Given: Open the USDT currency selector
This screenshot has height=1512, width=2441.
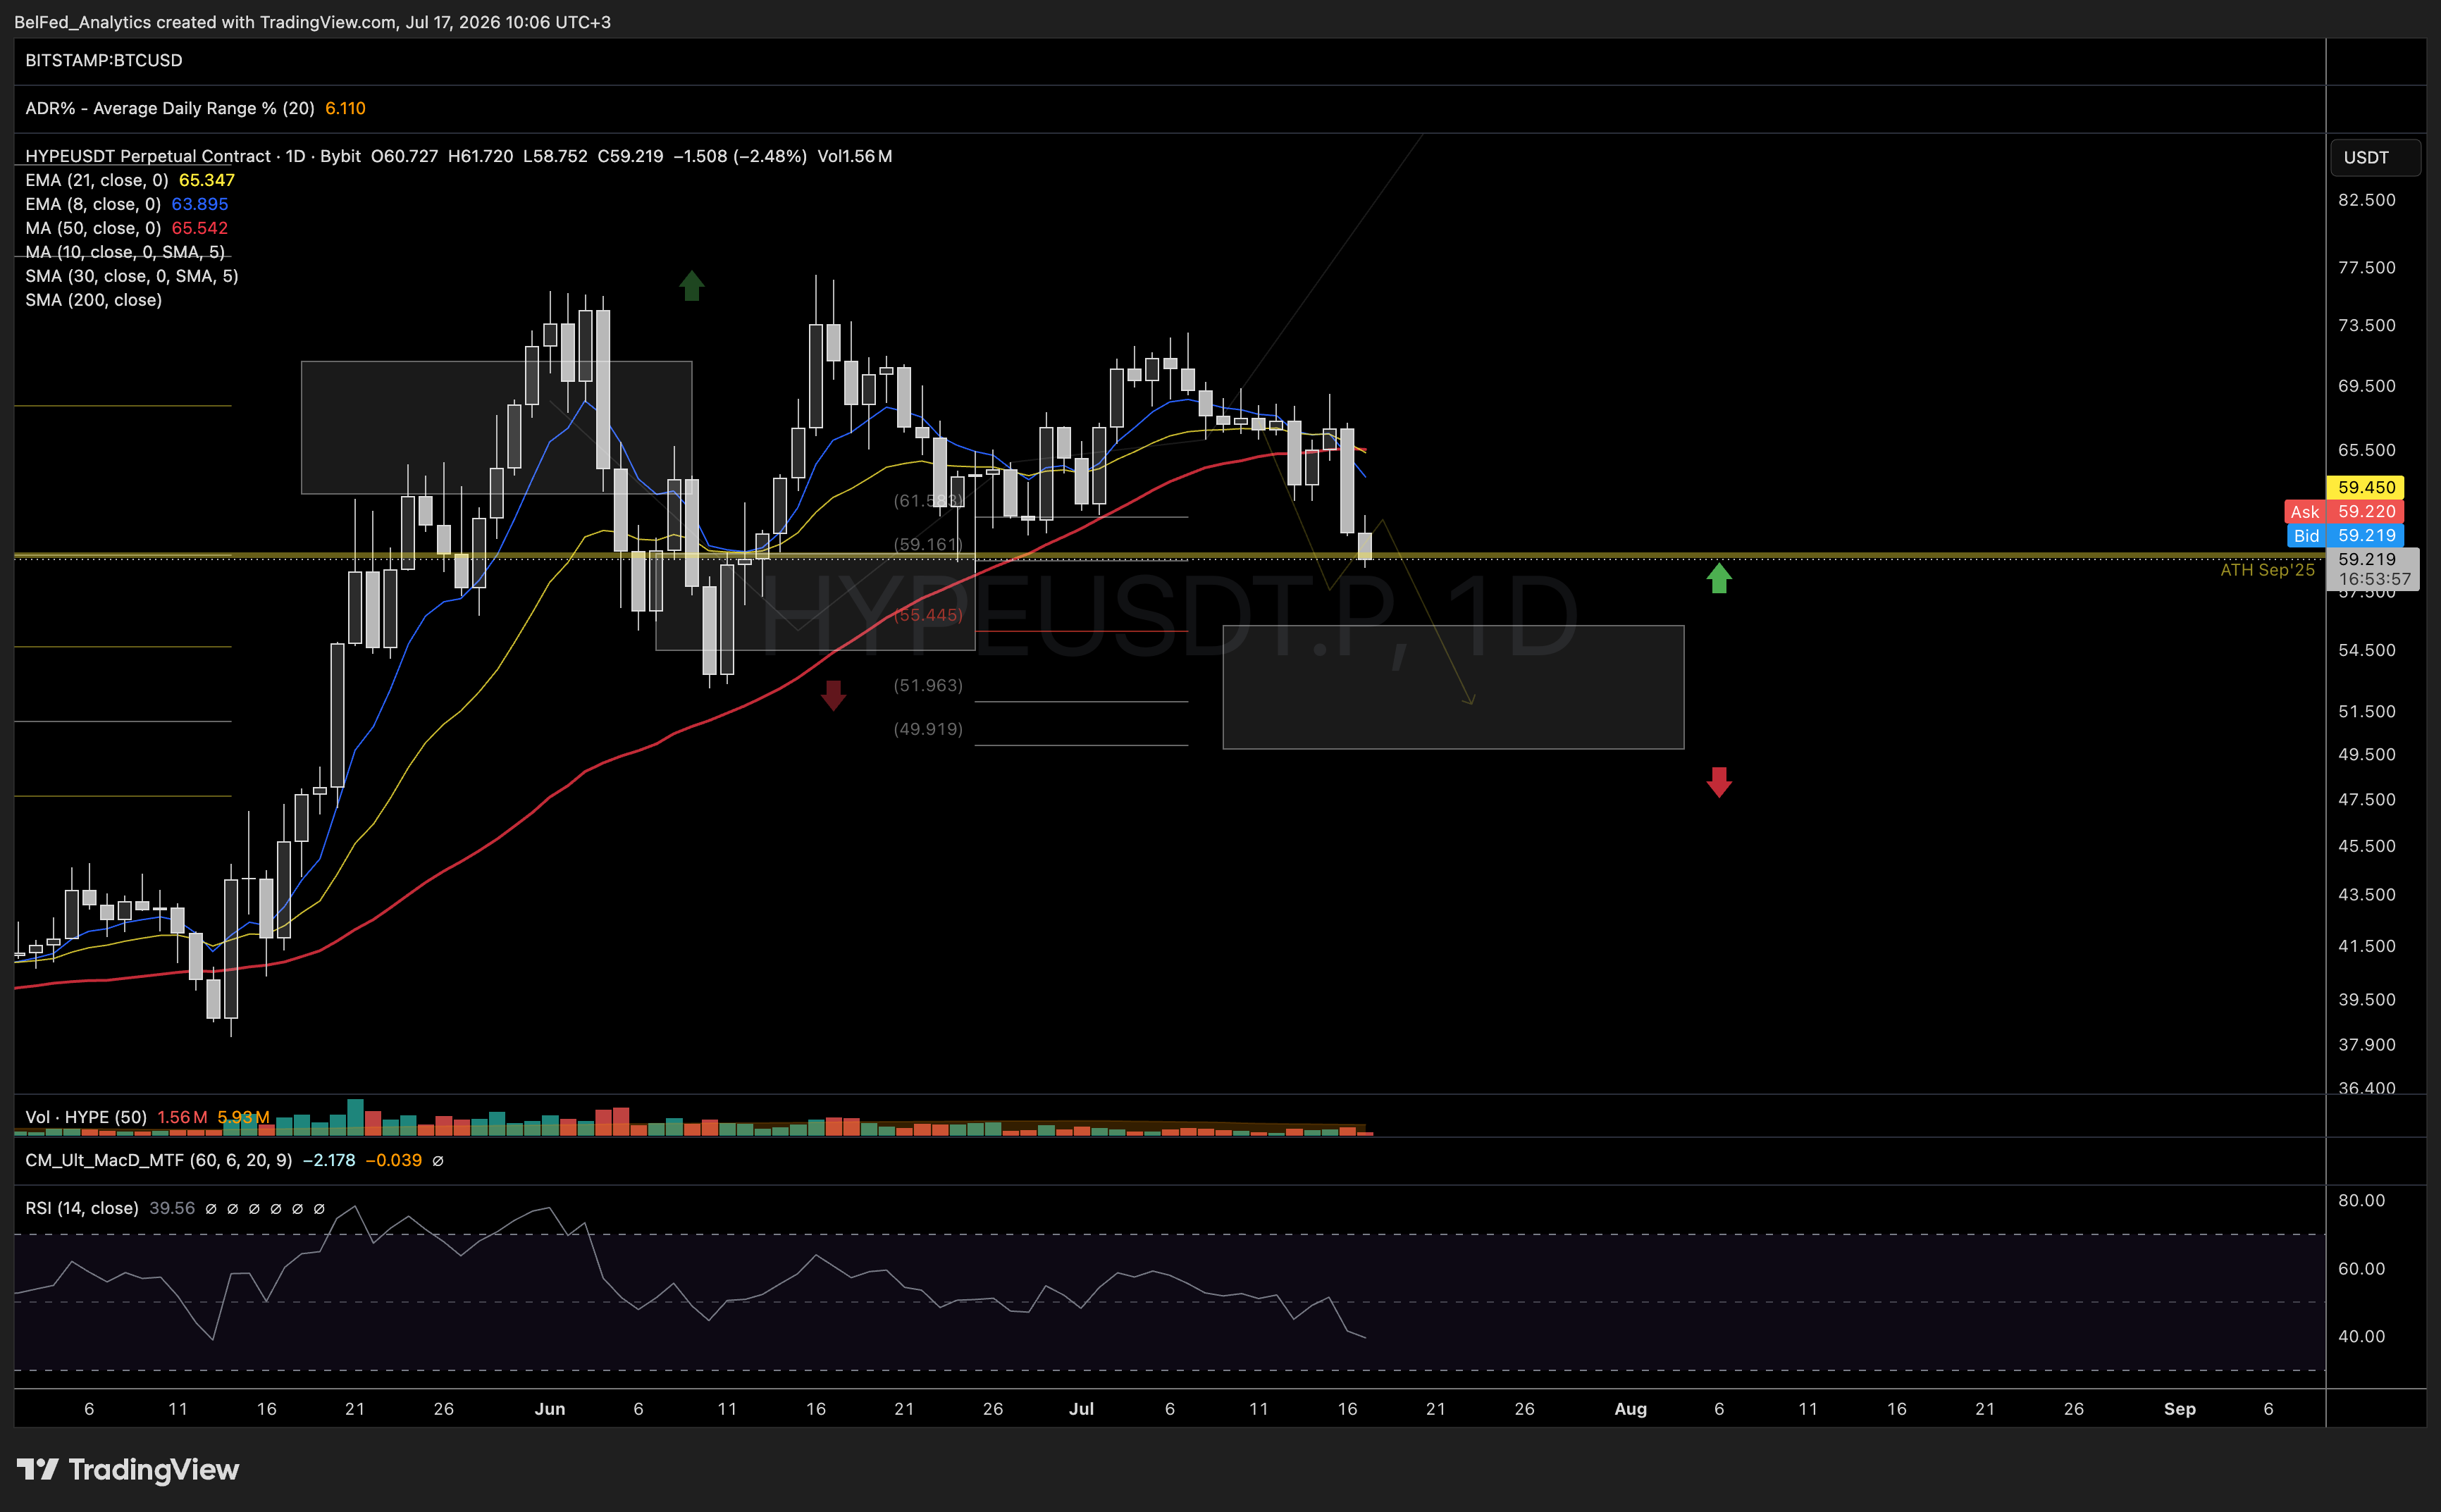Looking at the screenshot, I should click(2375, 157).
